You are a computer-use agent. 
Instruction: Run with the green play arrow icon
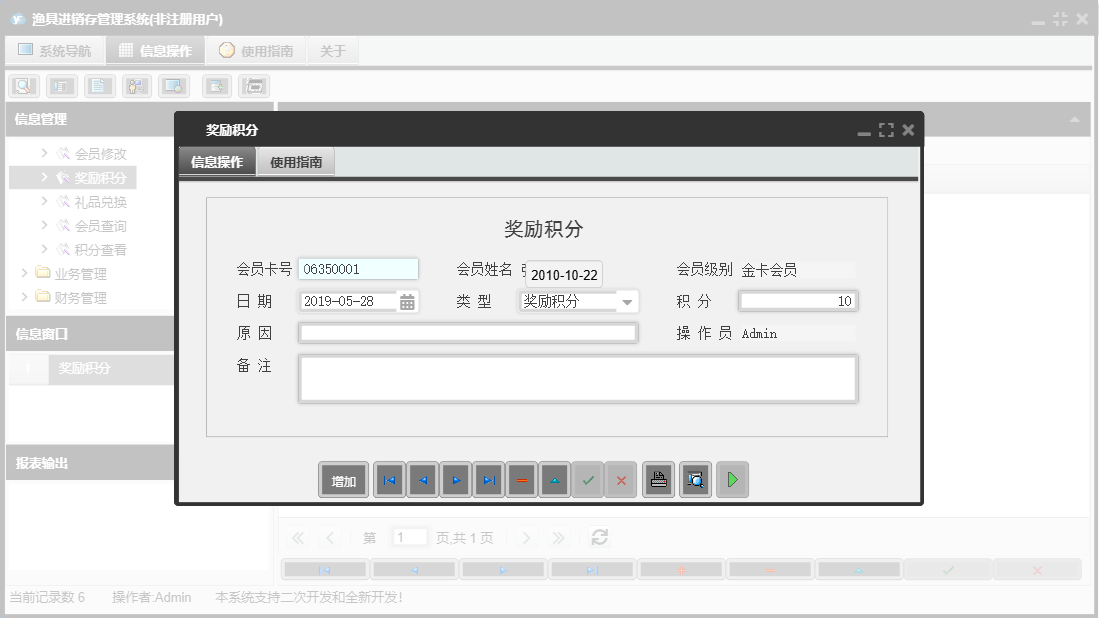point(732,479)
